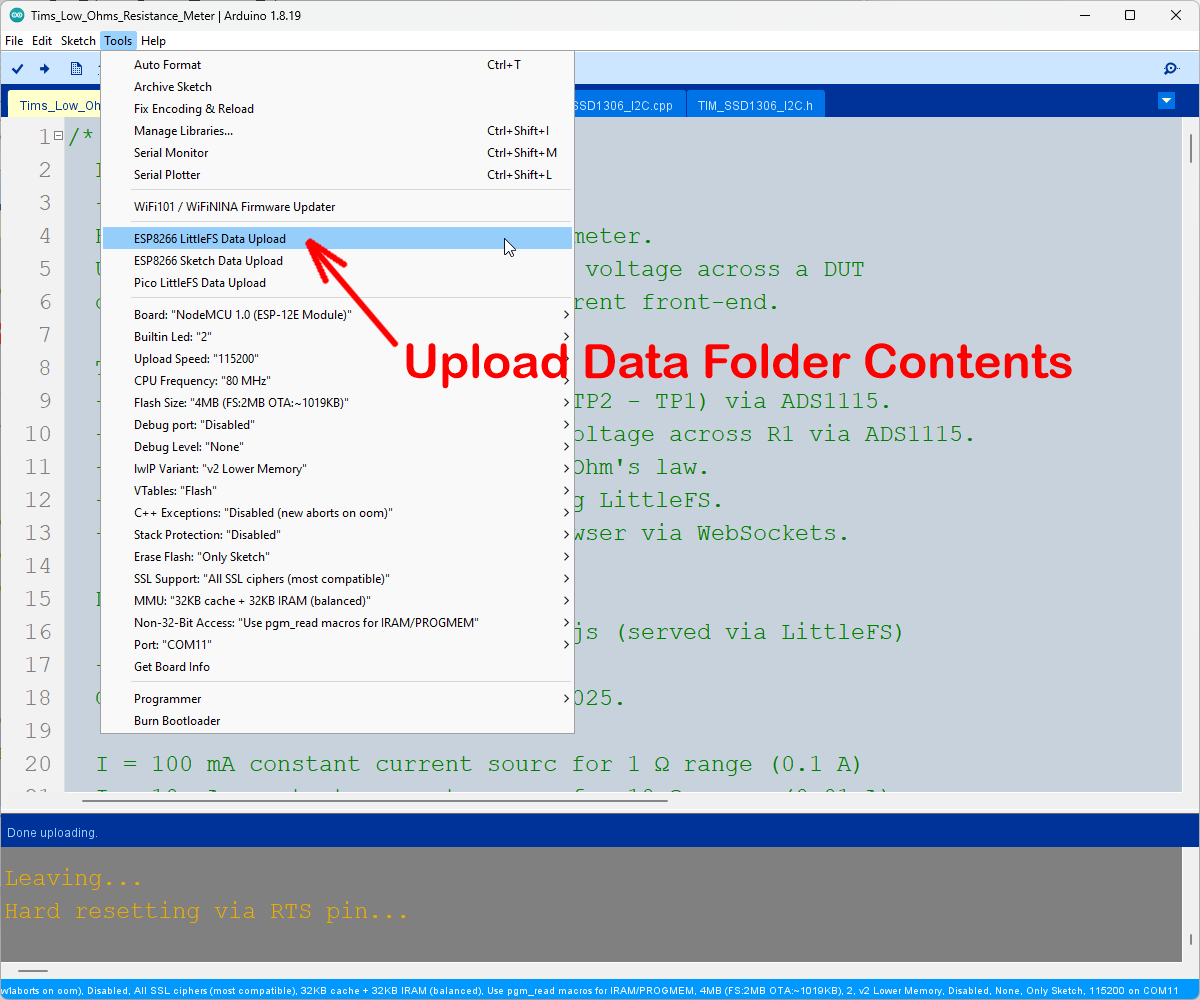Select Auto Format menu entry

click(339, 65)
